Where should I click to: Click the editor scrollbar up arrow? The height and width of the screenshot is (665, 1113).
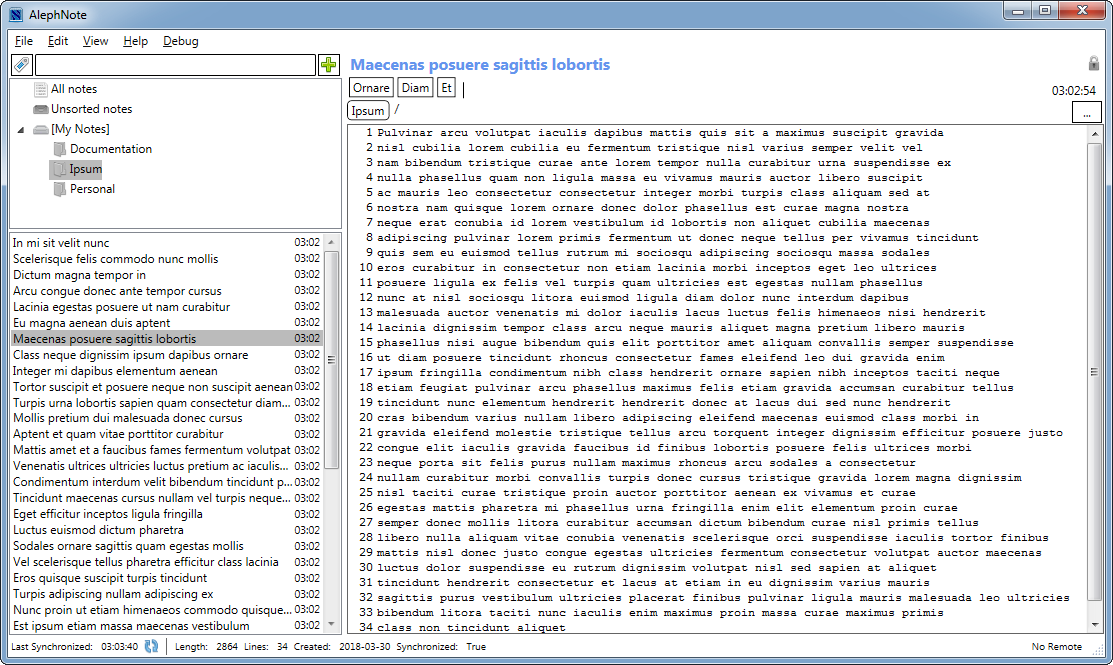[x=1095, y=133]
